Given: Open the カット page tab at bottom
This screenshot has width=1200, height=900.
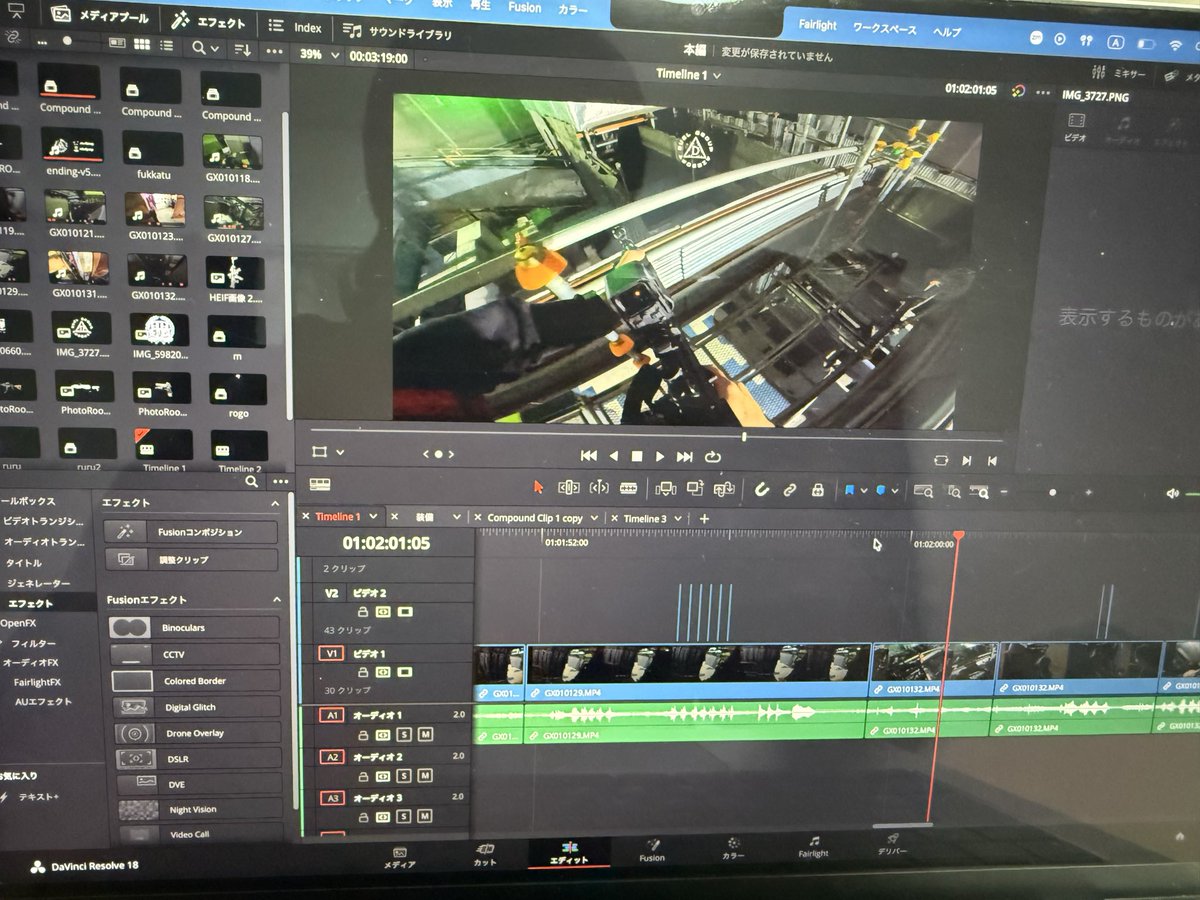Looking at the screenshot, I should point(485,853).
